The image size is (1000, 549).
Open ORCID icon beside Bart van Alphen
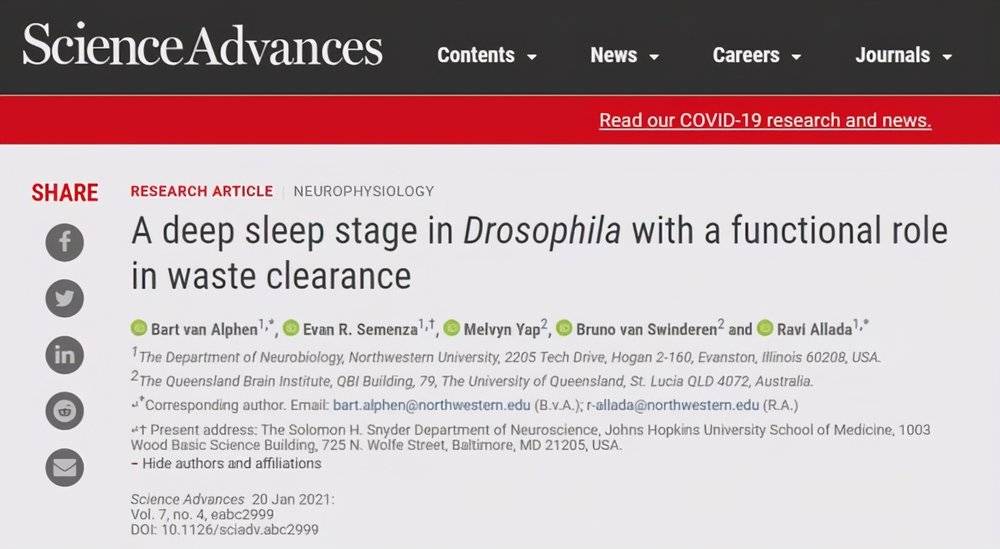click(139, 328)
